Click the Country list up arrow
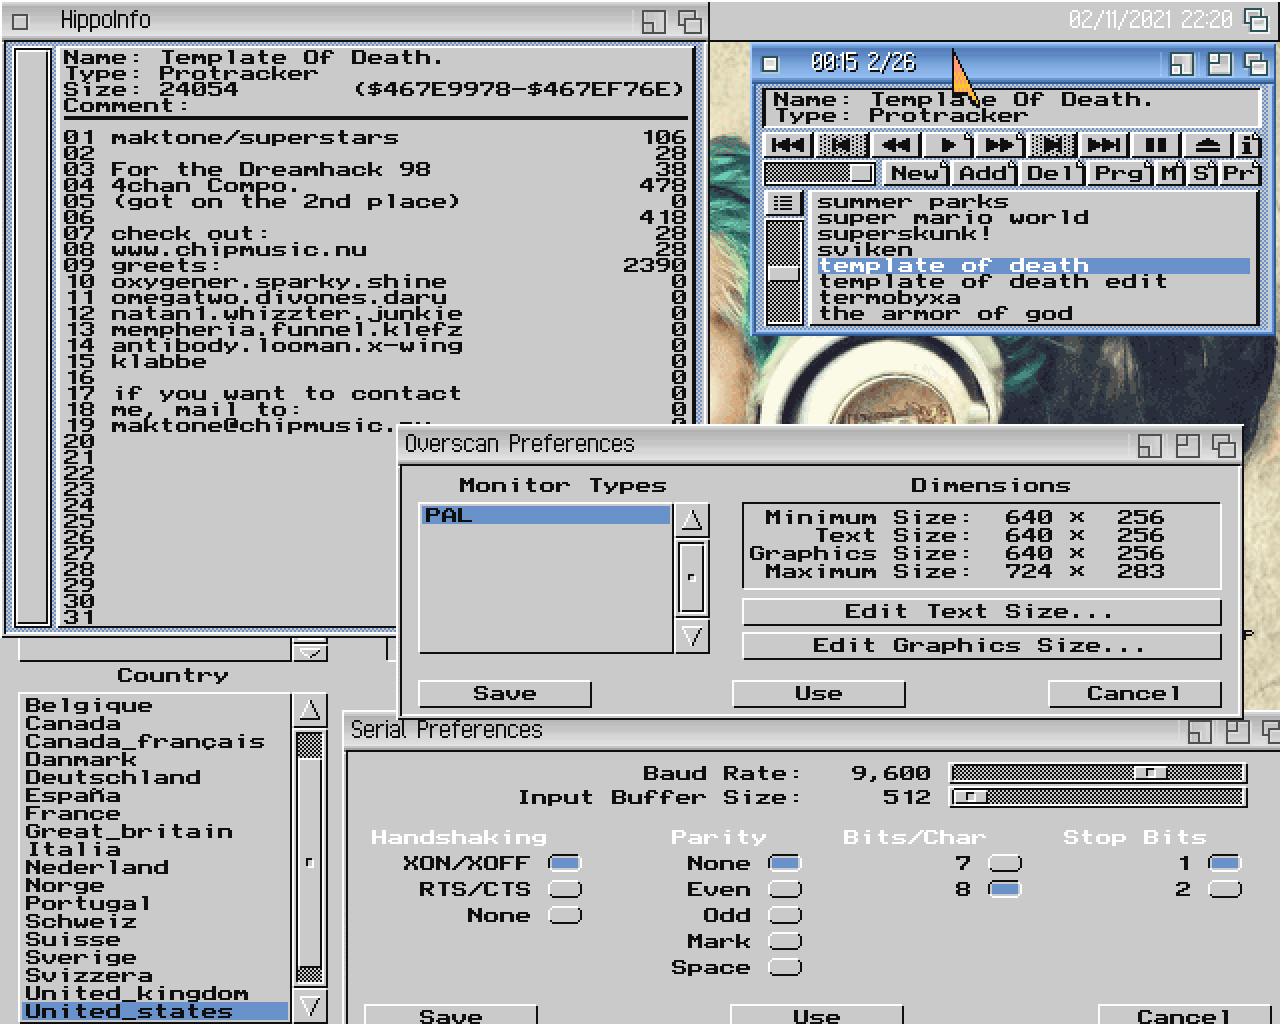 310,711
